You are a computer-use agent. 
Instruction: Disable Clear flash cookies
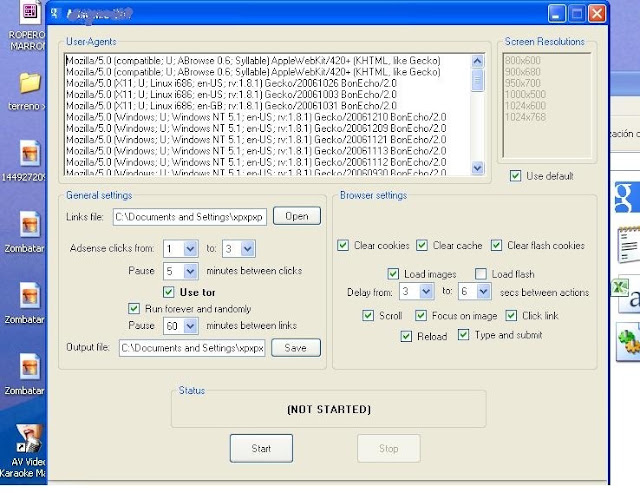pyautogui.click(x=496, y=245)
